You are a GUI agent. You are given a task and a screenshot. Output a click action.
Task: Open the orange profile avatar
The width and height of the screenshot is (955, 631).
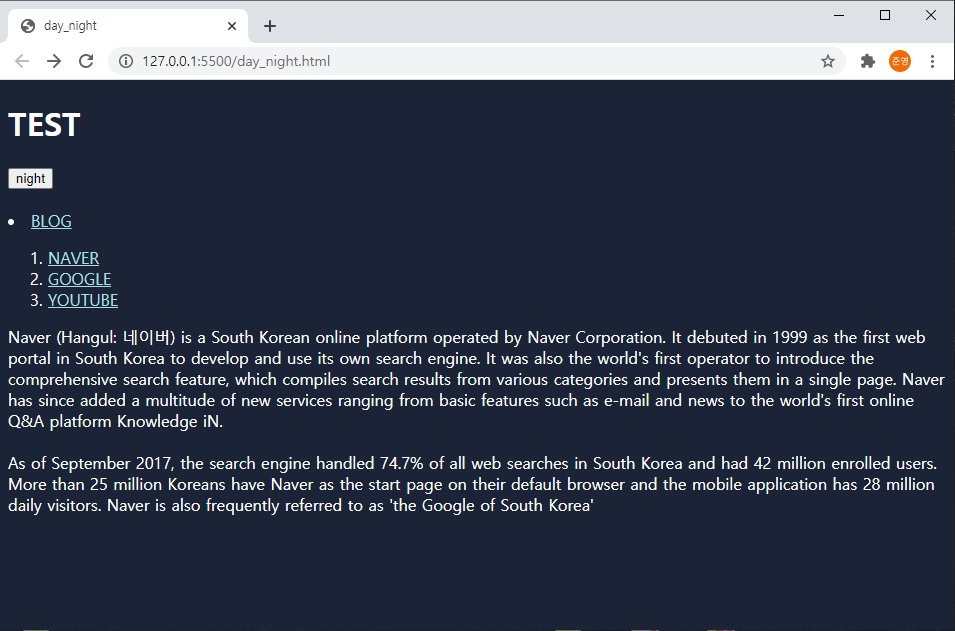[x=900, y=61]
